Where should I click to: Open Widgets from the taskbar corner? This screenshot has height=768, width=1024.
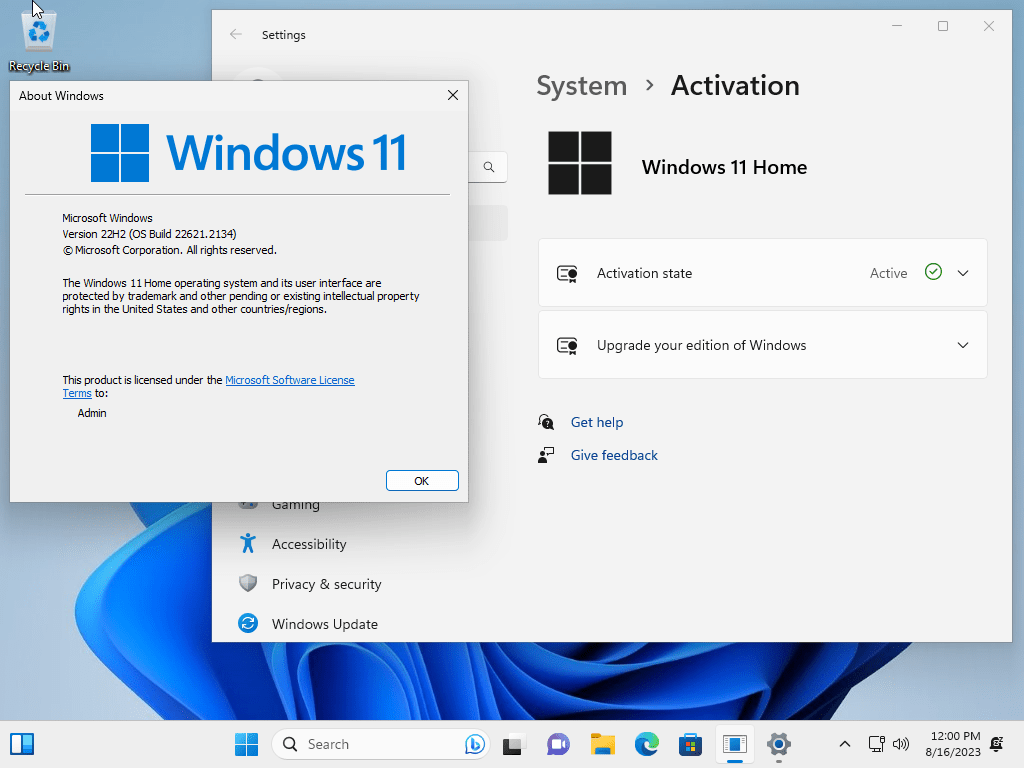[x=22, y=744]
